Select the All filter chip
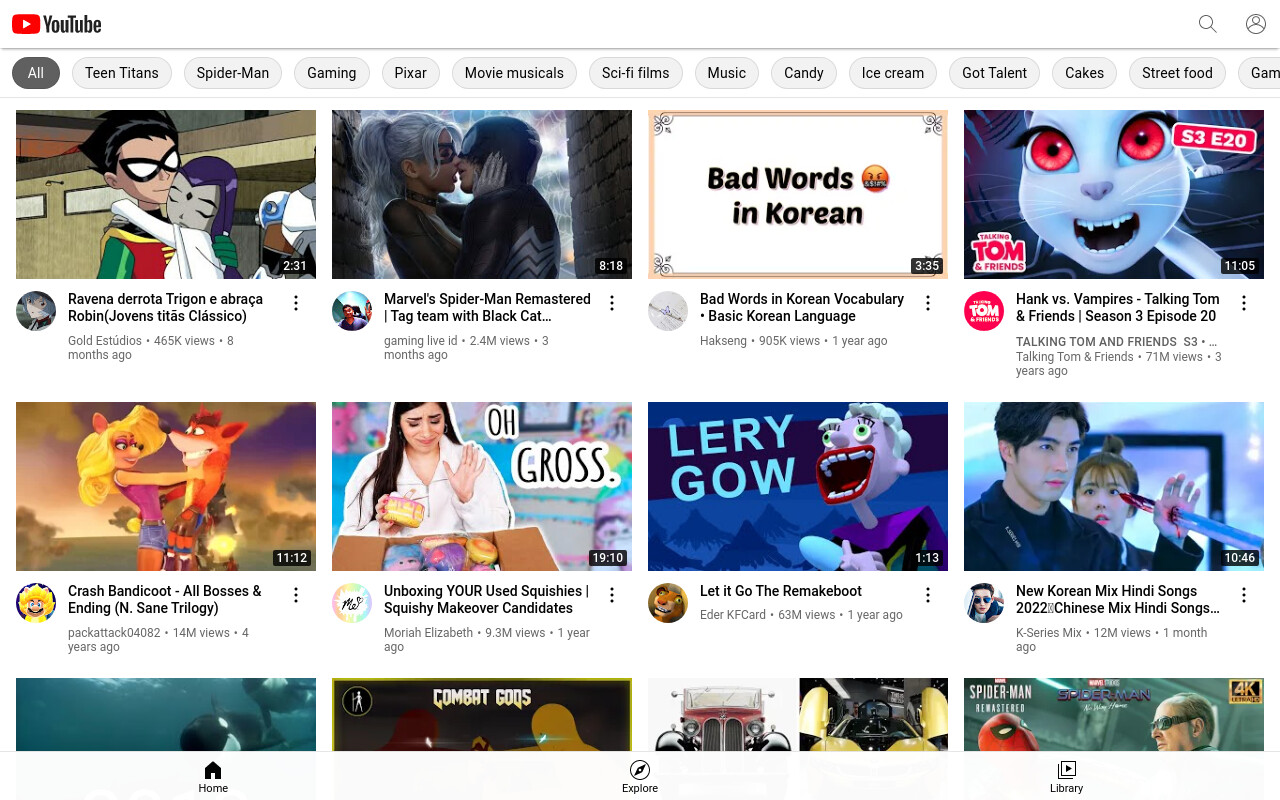The width and height of the screenshot is (1280, 800). coord(36,73)
